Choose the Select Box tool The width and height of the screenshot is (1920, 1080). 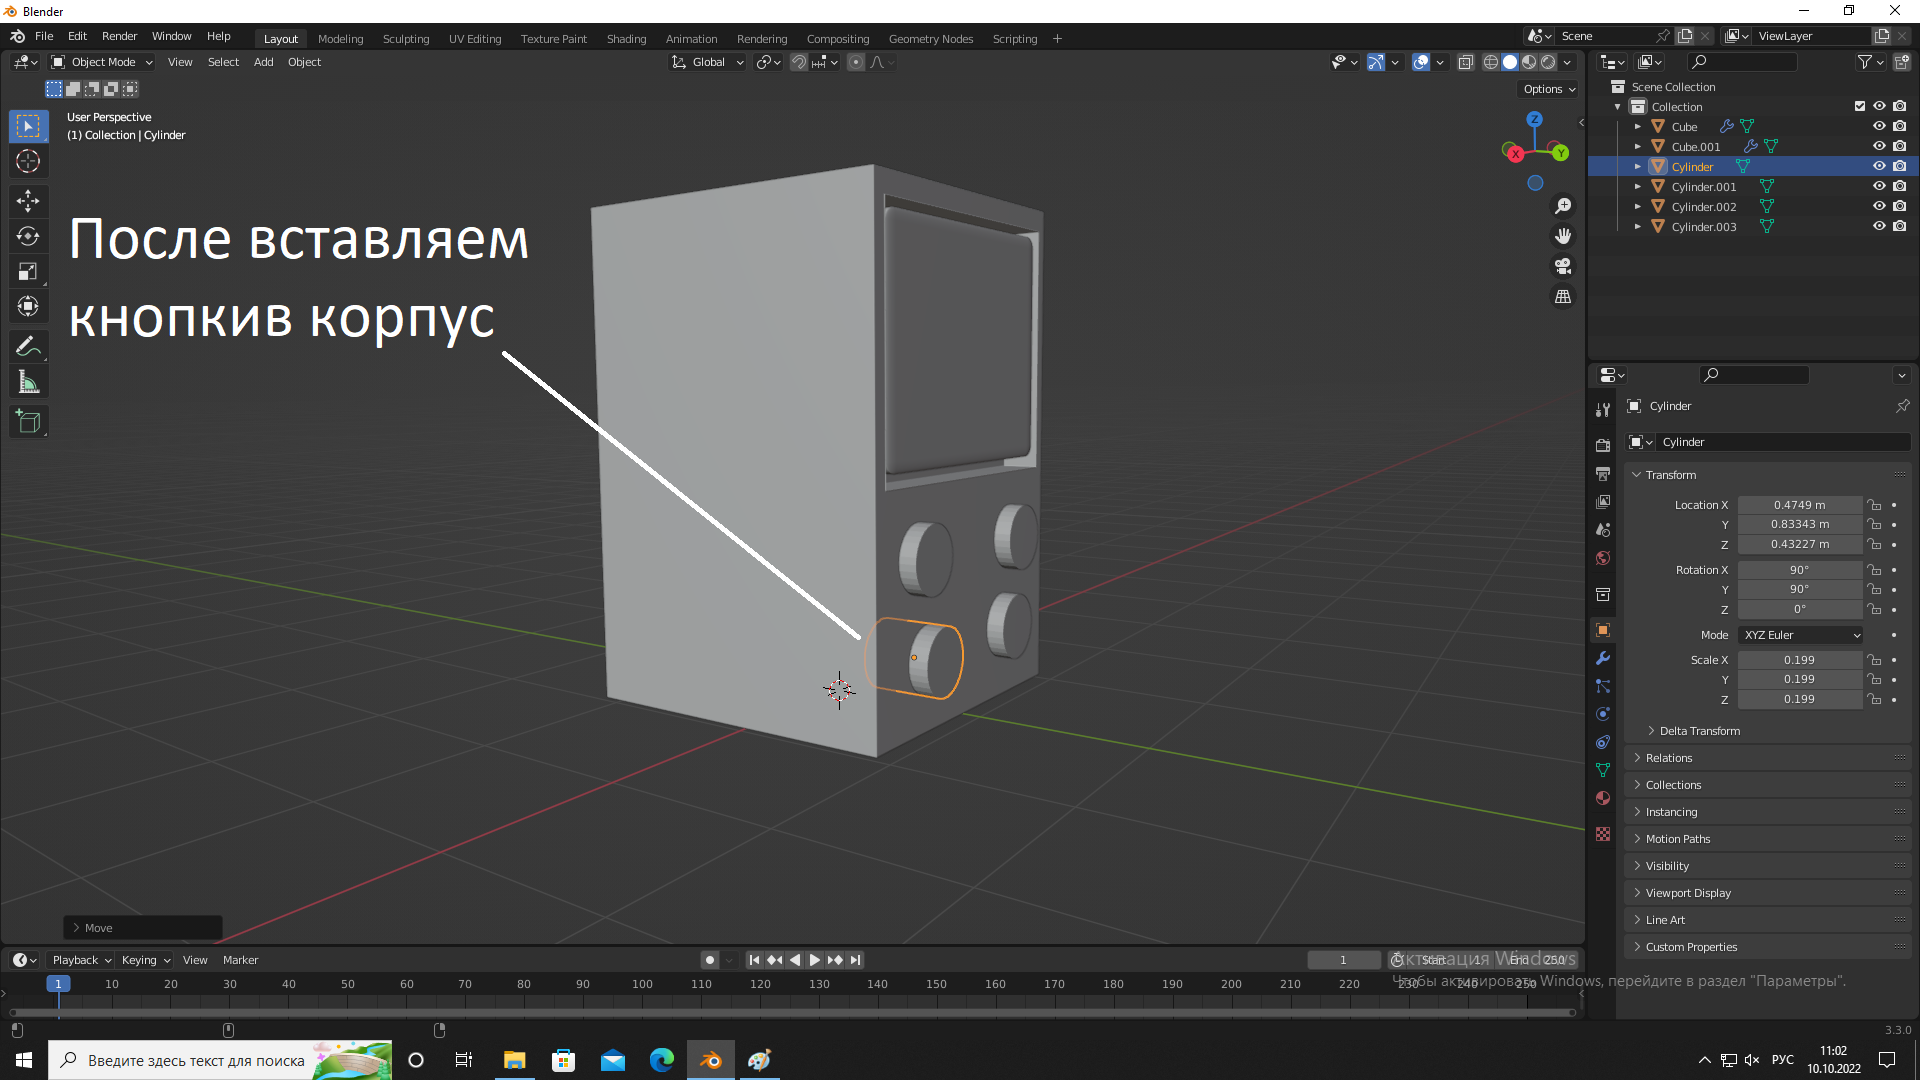(28, 126)
